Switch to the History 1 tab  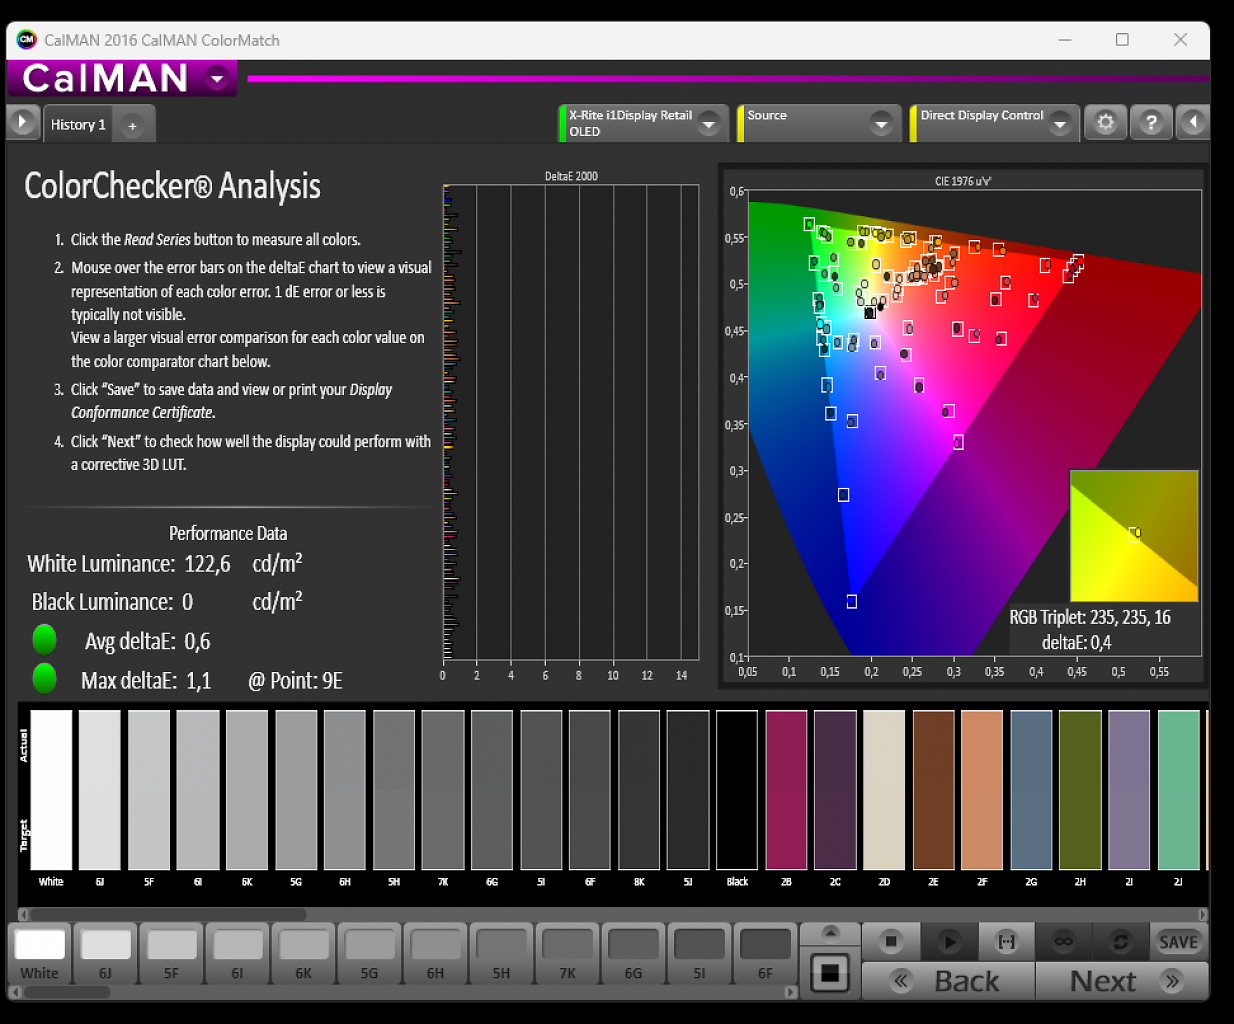click(78, 125)
